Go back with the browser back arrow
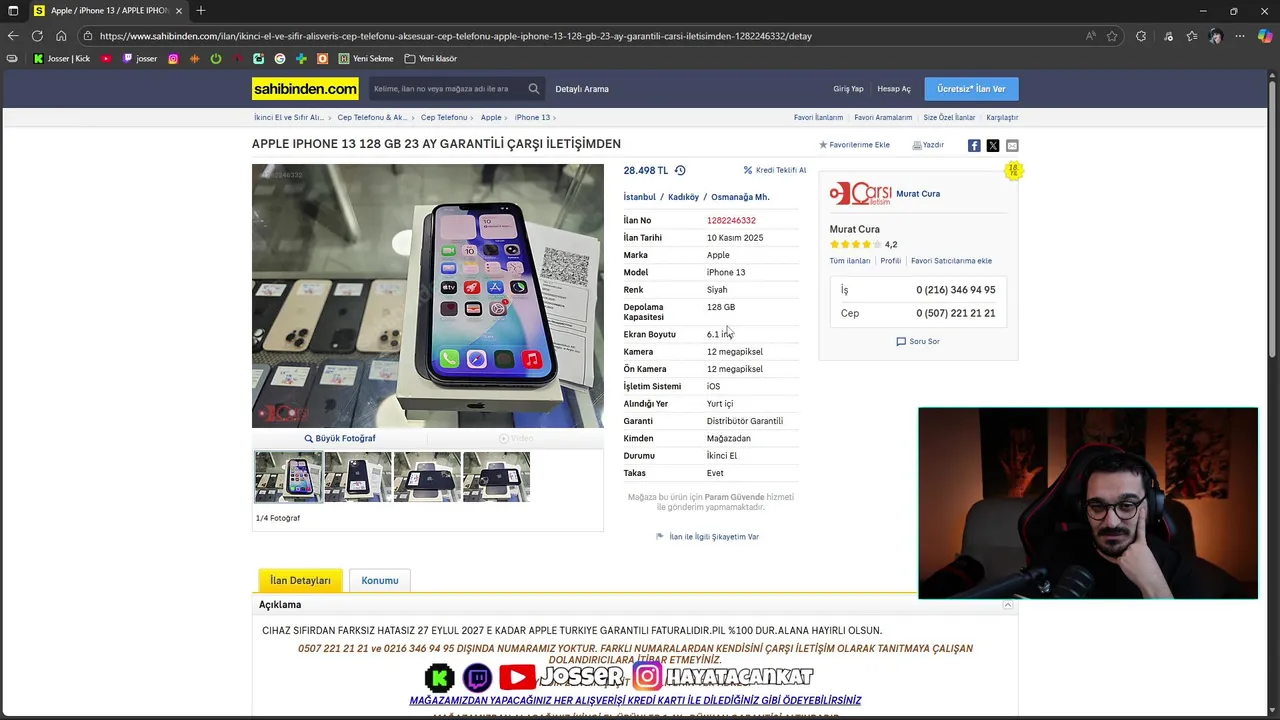Viewport: 1280px width, 720px height. tap(12, 36)
